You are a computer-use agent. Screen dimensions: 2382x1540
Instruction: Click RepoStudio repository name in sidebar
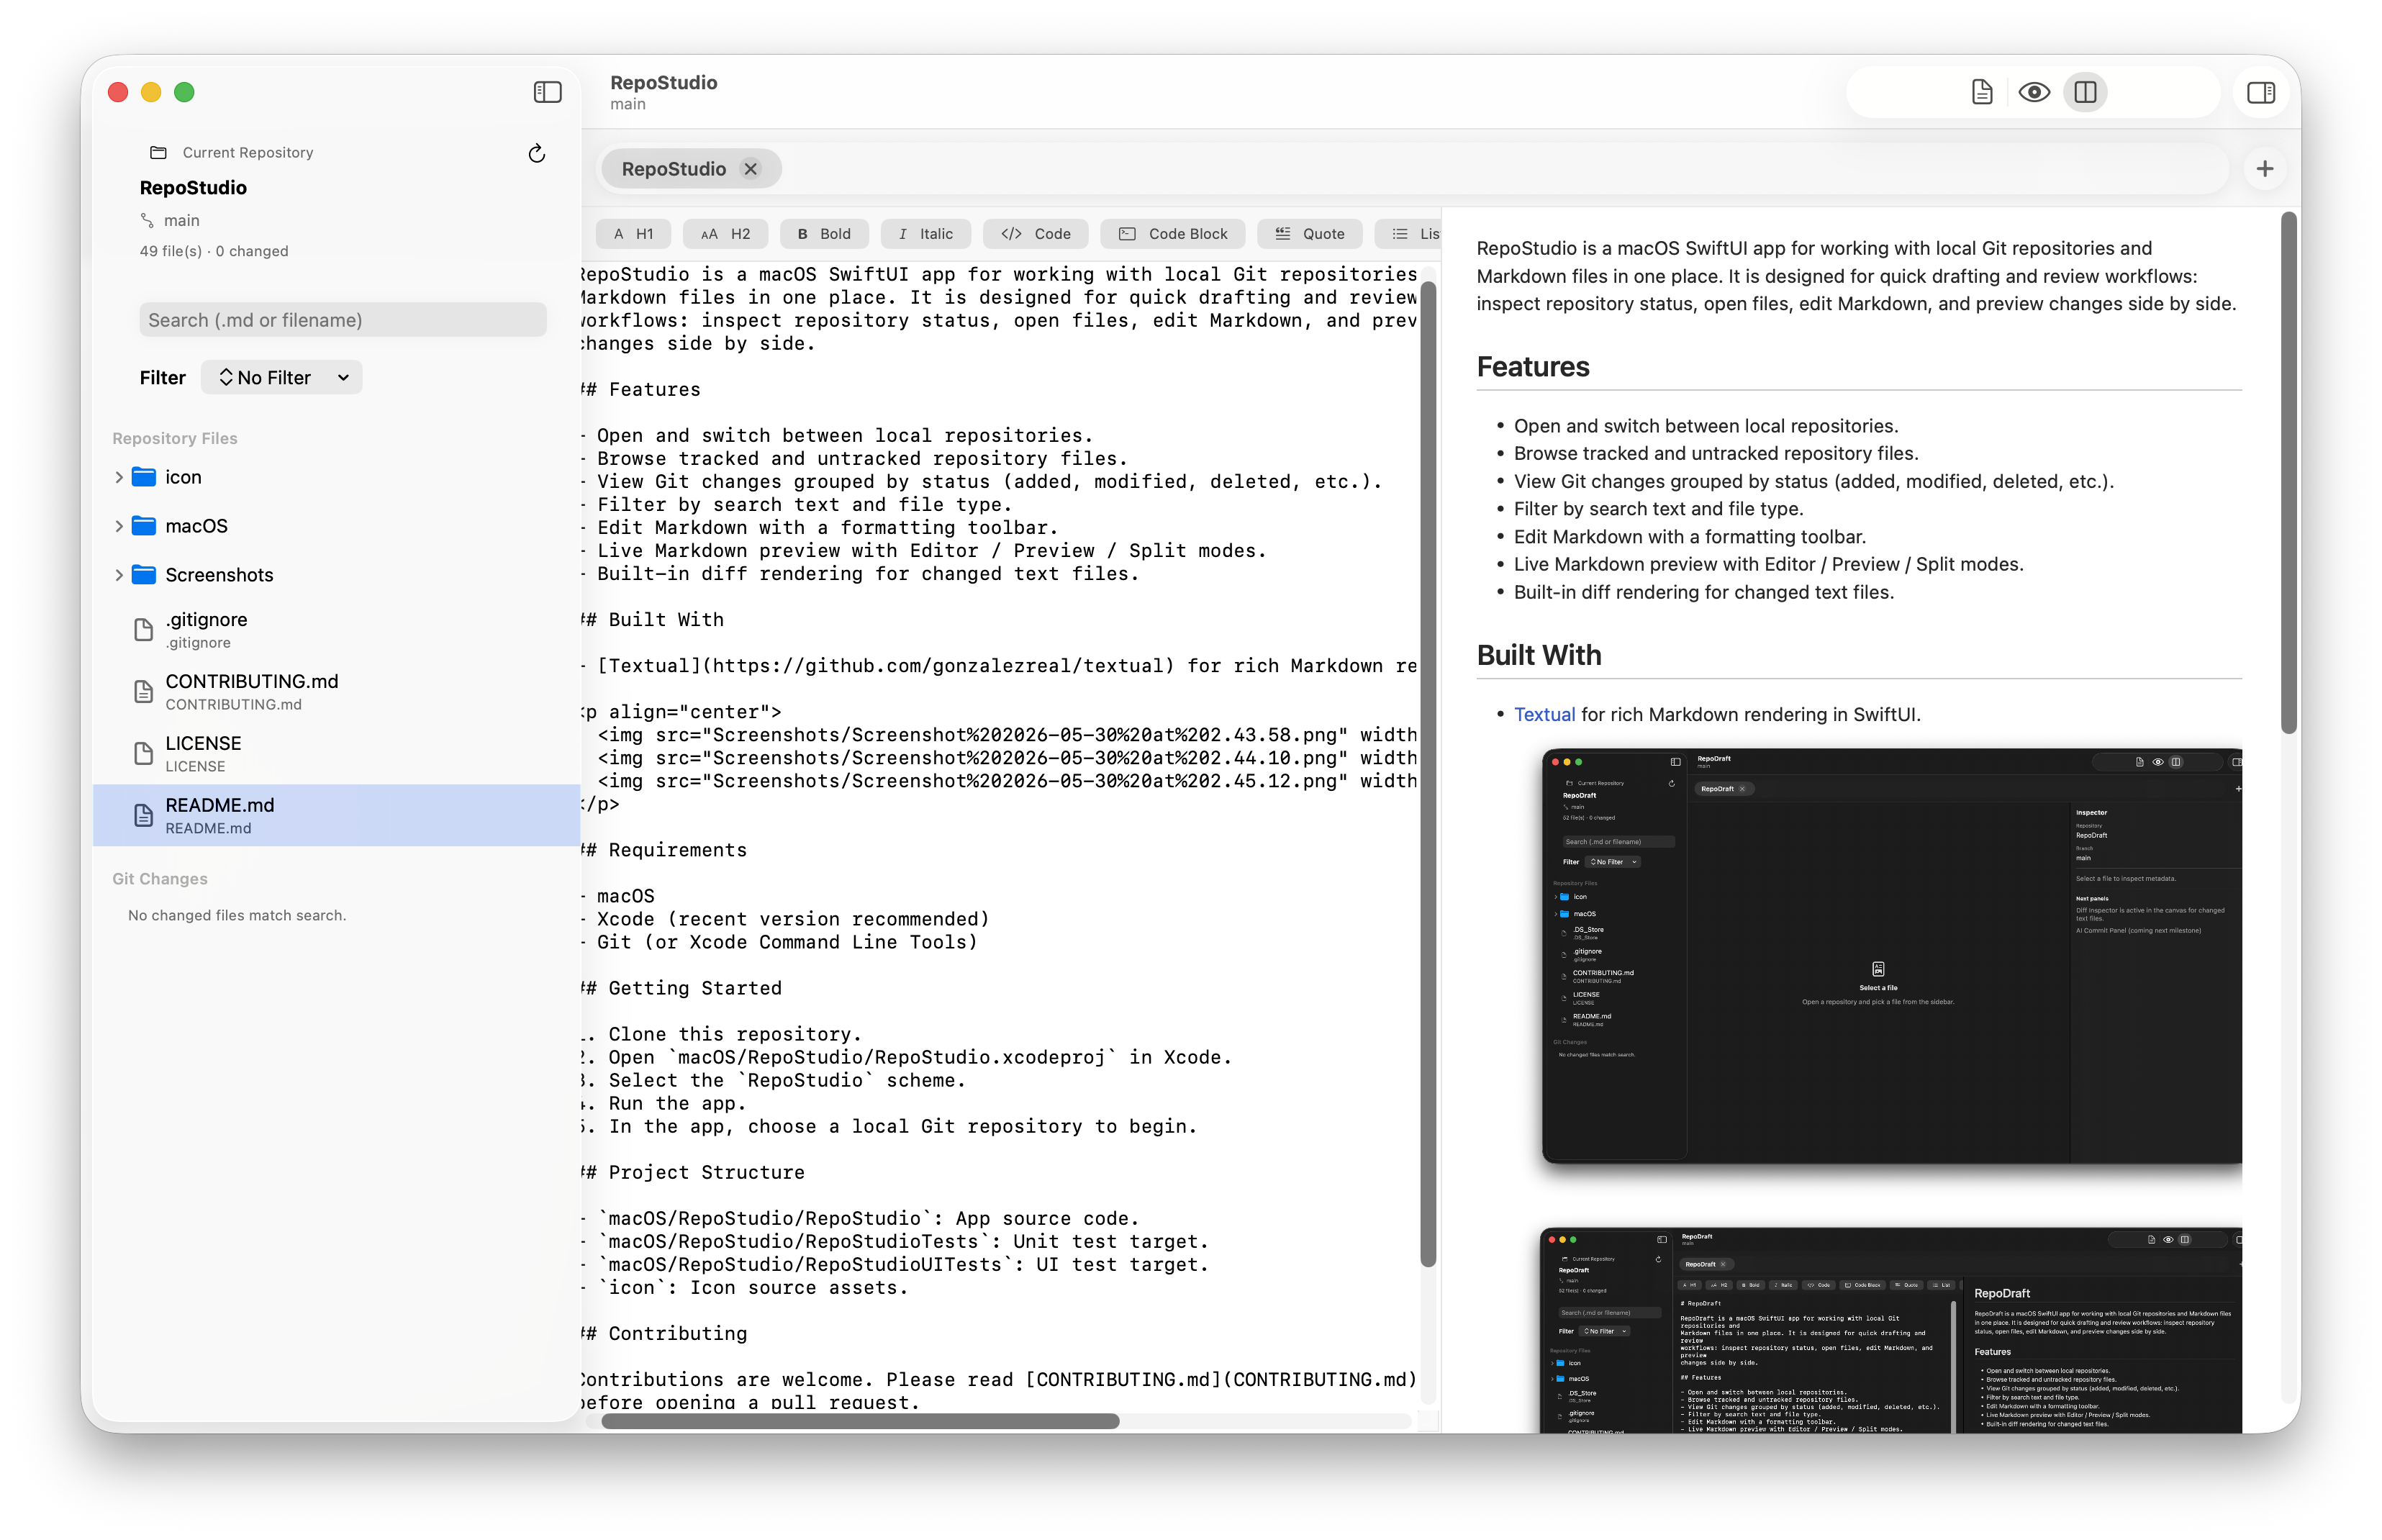pyautogui.click(x=193, y=187)
